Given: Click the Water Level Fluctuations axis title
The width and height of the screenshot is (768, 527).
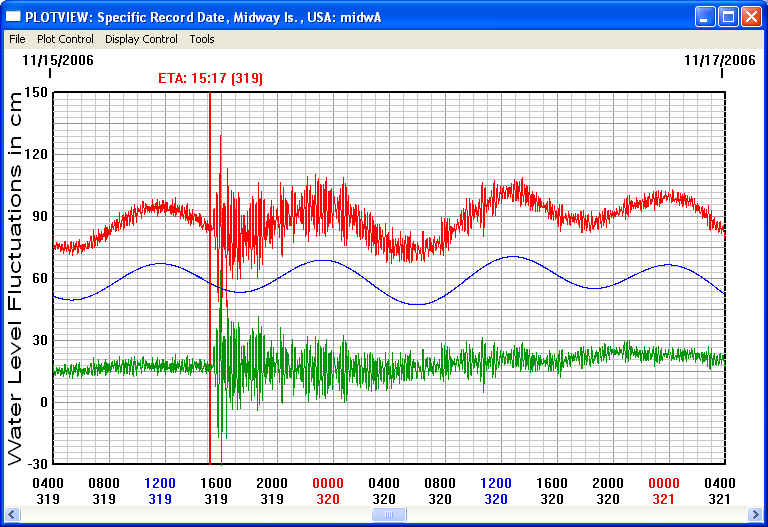Looking at the screenshot, I should tap(15, 278).
